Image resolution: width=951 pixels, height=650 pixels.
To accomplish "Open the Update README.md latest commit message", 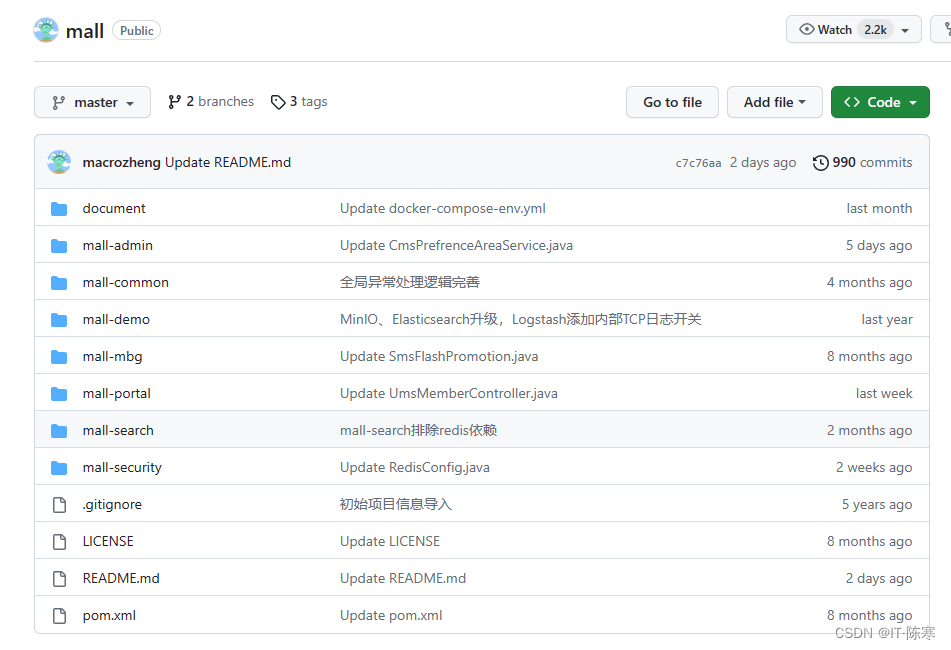I will coord(228,162).
